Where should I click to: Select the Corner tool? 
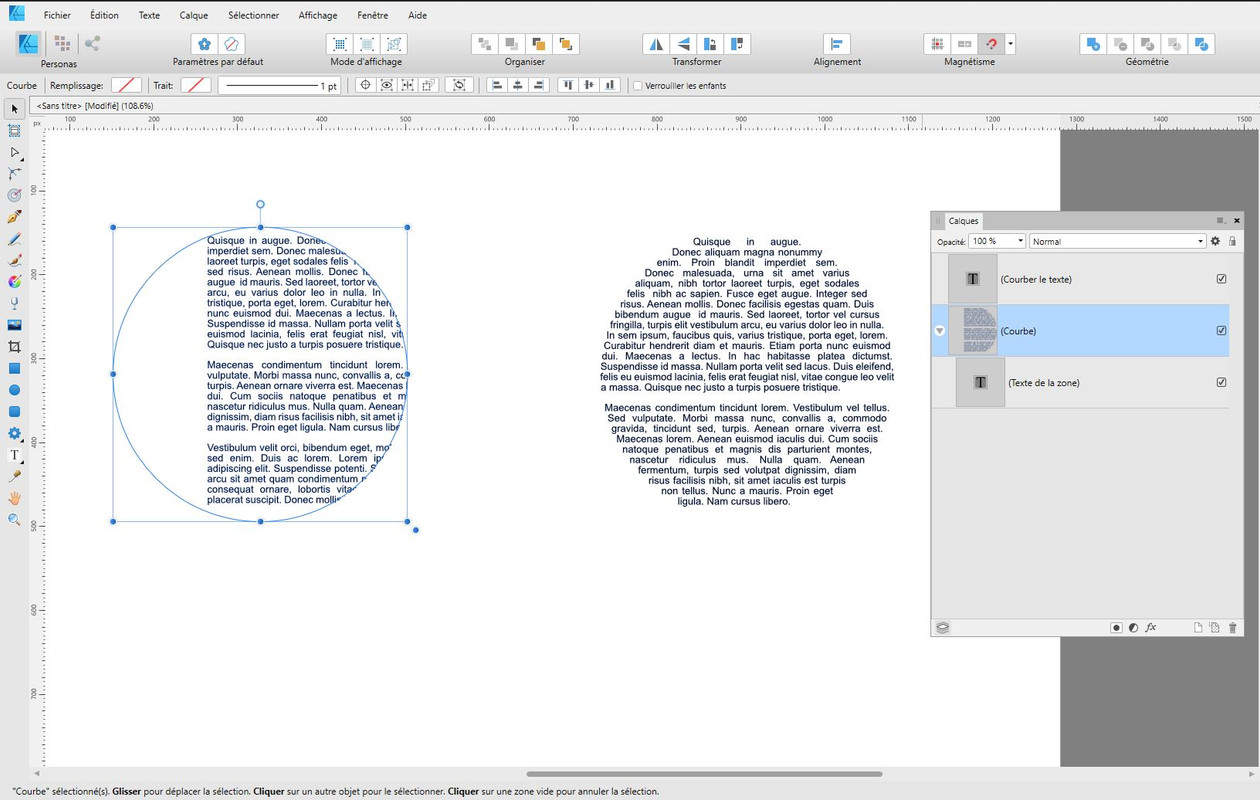(14, 174)
